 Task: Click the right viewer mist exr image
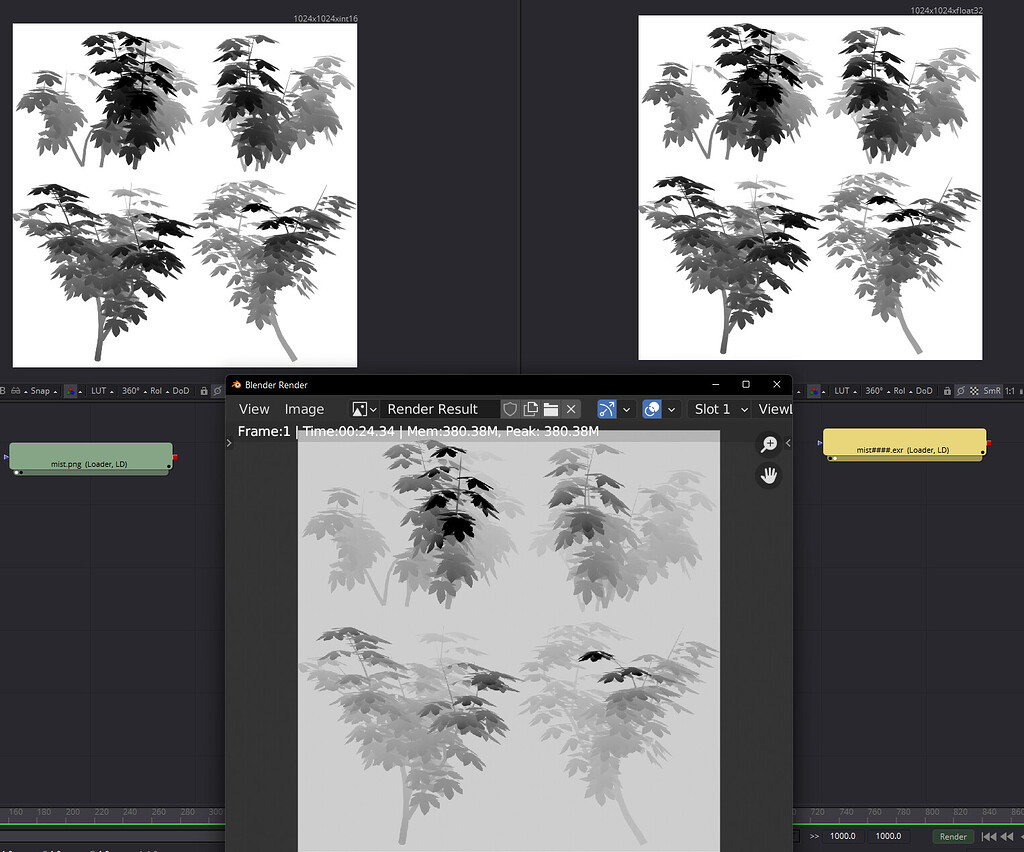(x=810, y=187)
